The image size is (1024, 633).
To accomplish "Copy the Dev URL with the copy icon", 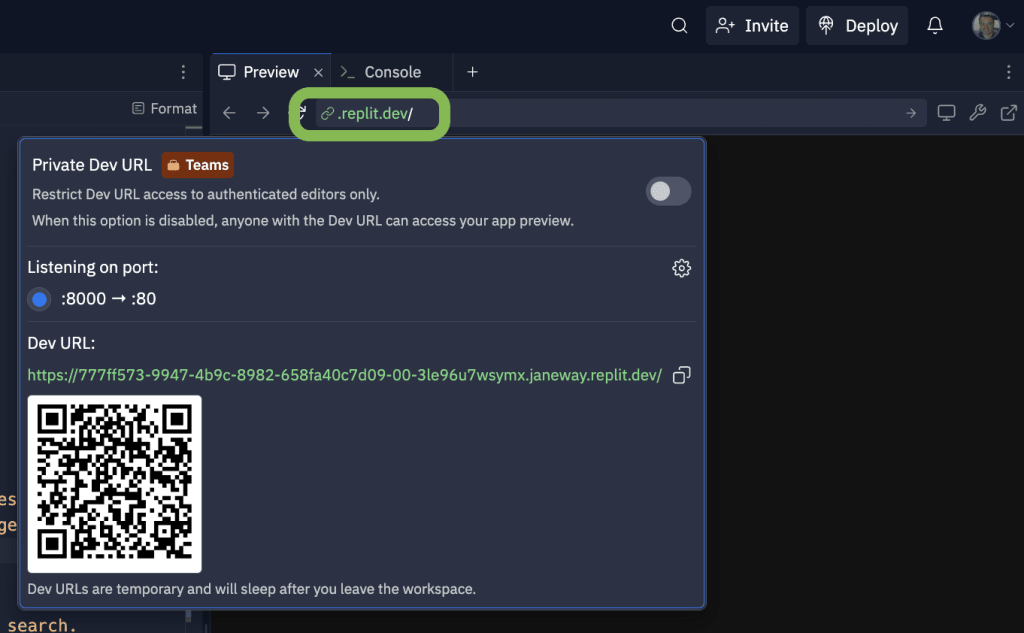I will pos(681,375).
